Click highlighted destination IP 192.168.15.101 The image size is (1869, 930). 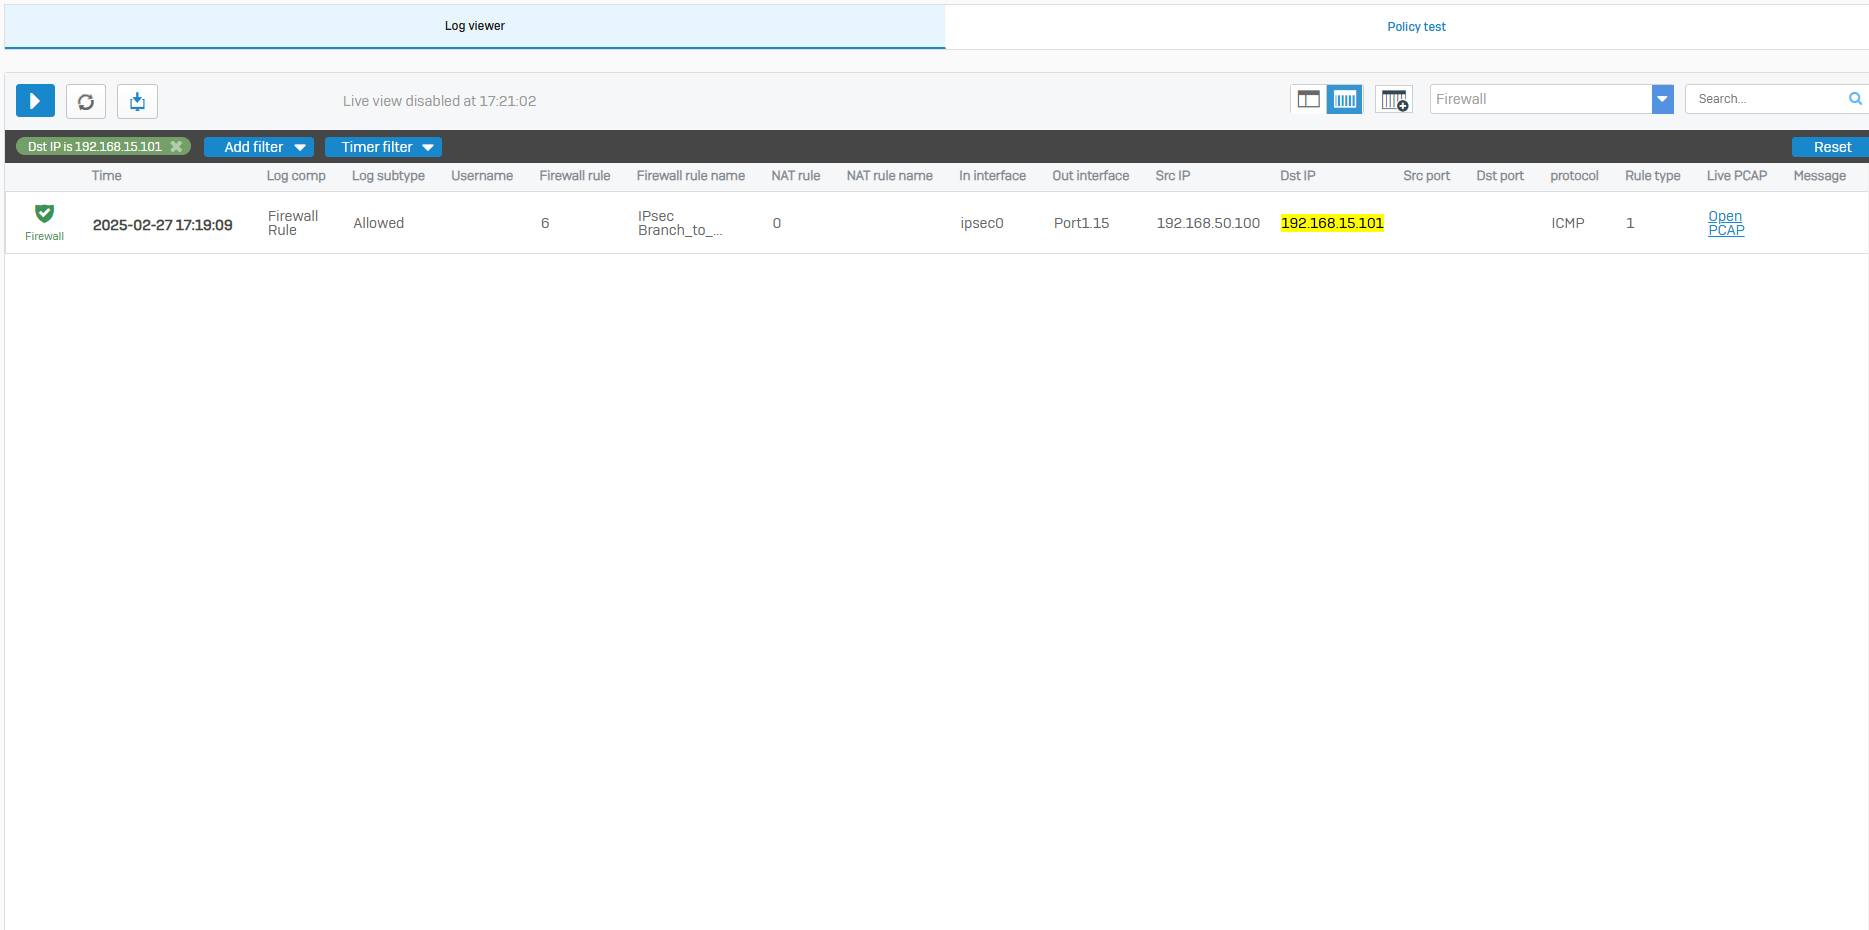click(1332, 223)
